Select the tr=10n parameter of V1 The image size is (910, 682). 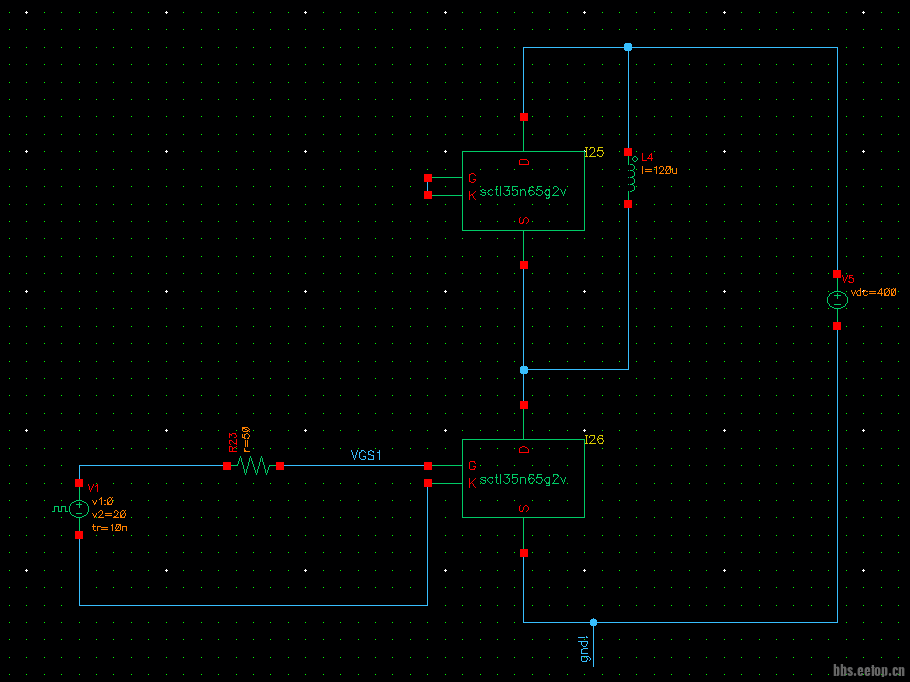(x=110, y=528)
